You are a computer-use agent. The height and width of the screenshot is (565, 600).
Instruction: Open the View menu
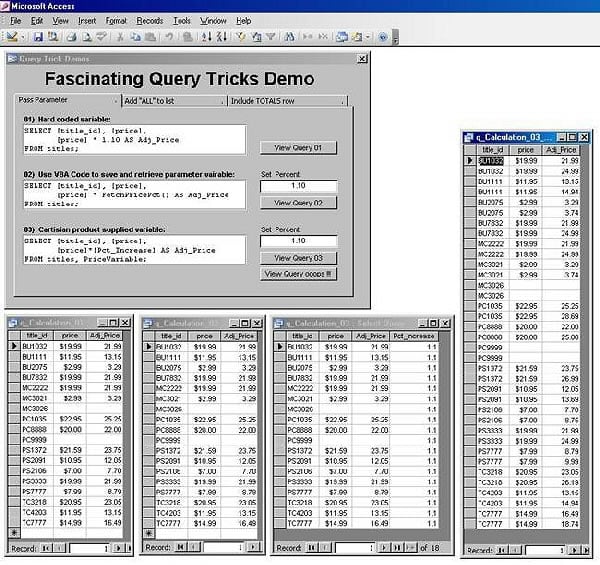coord(60,21)
